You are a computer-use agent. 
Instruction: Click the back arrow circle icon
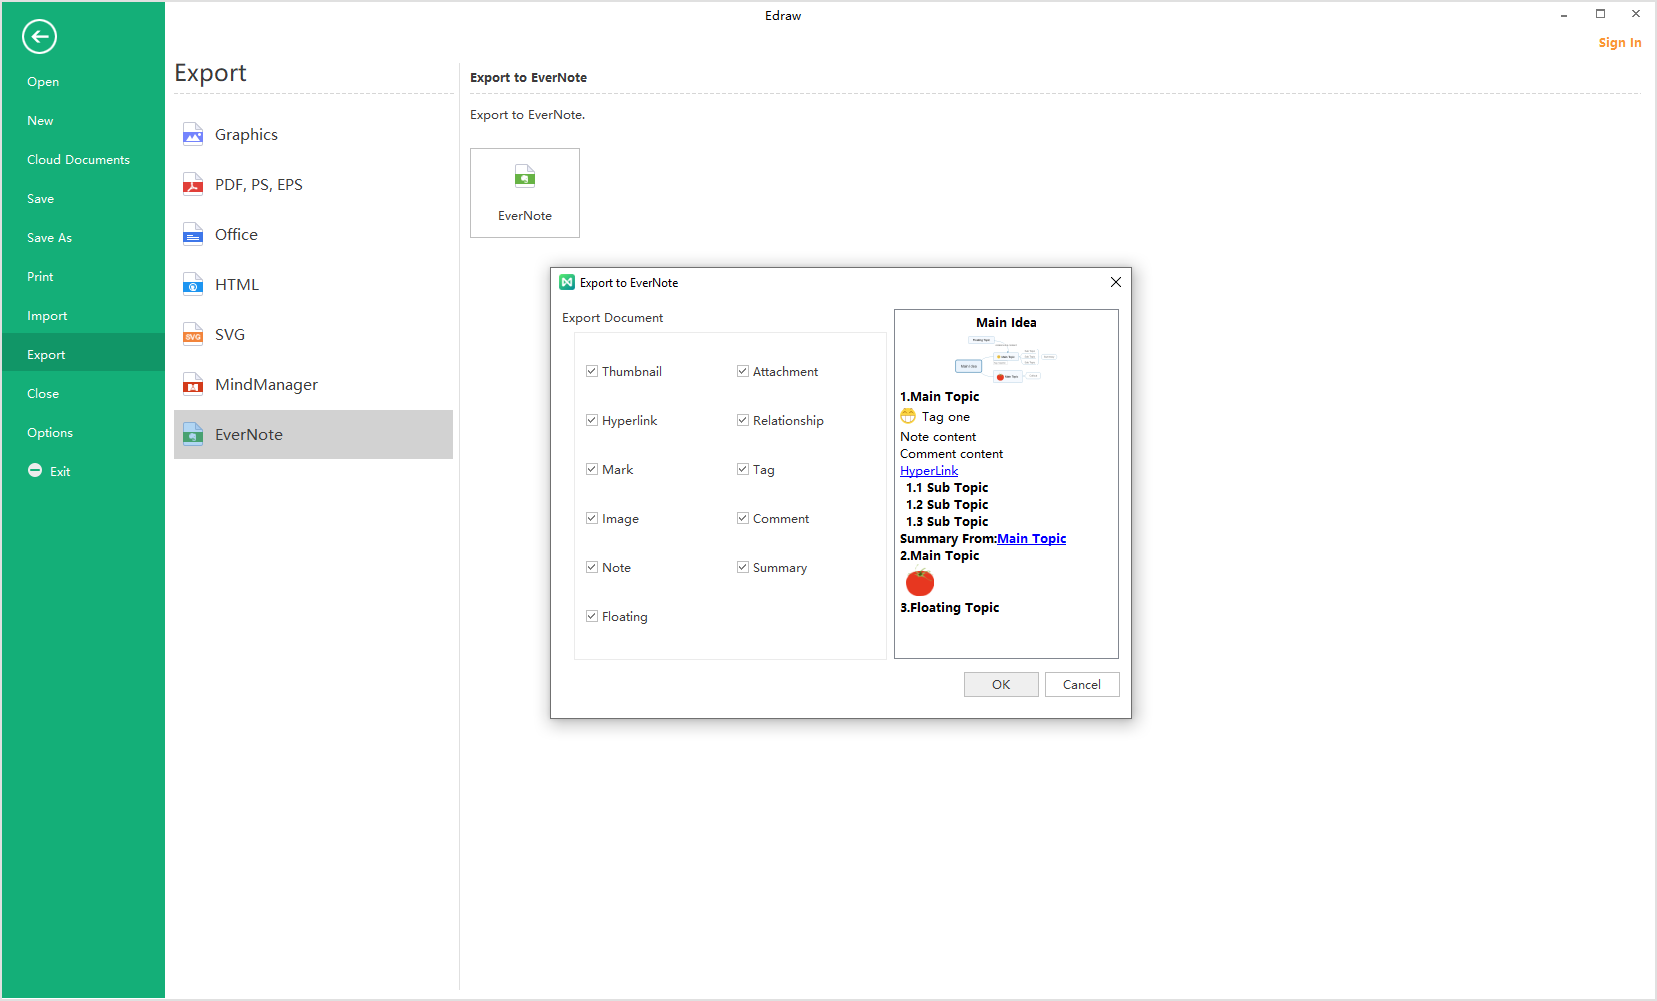(39, 37)
